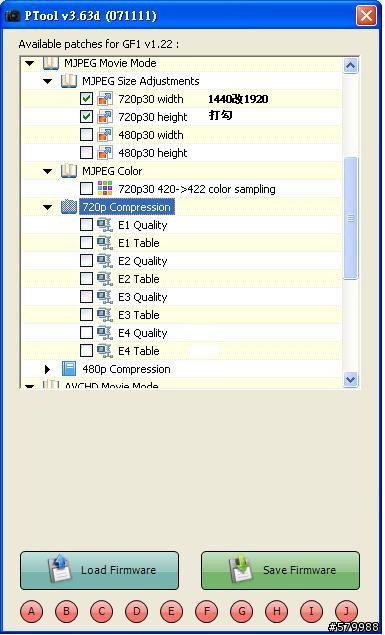
Task: Click the MJPEG Color book icon
Action: (69, 171)
